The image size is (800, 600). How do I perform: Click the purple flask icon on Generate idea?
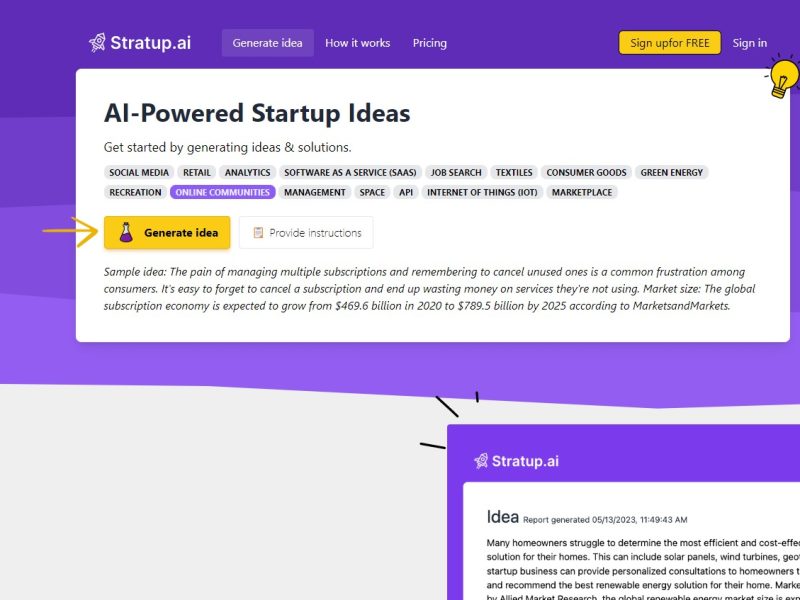pos(126,233)
